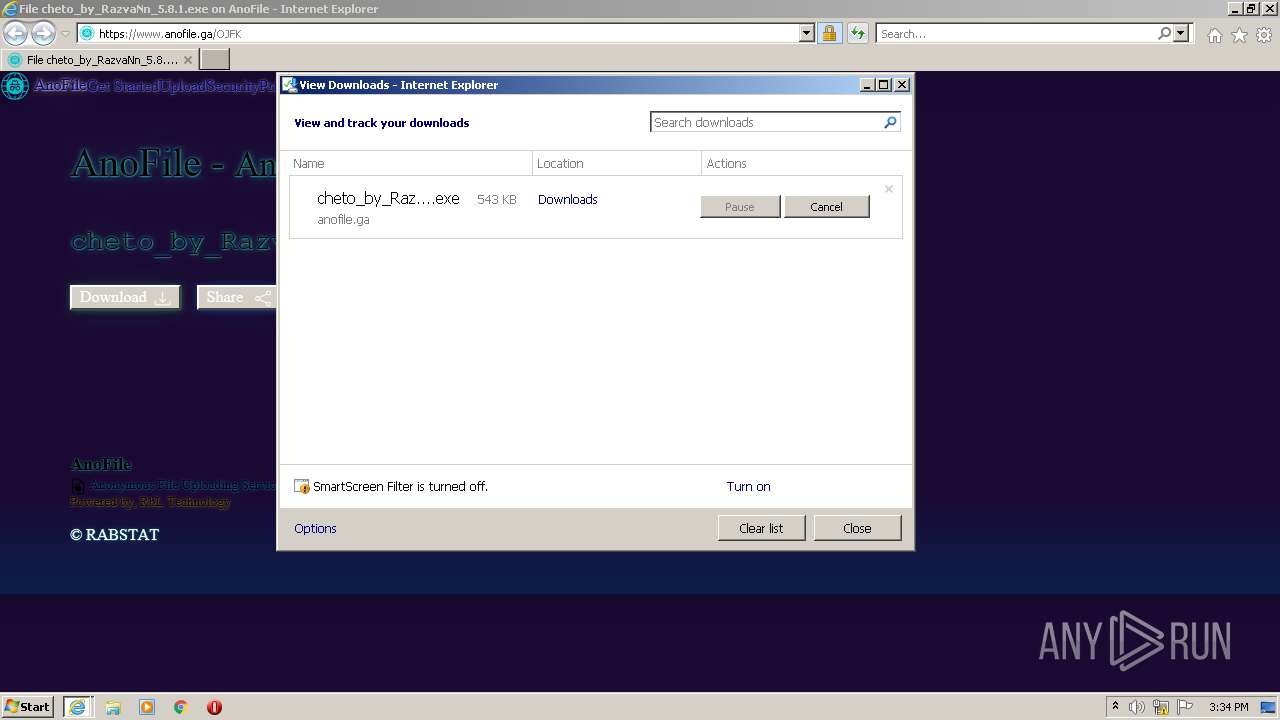Click the Refresh page icon
1280x720 pixels.
point(857,33)
